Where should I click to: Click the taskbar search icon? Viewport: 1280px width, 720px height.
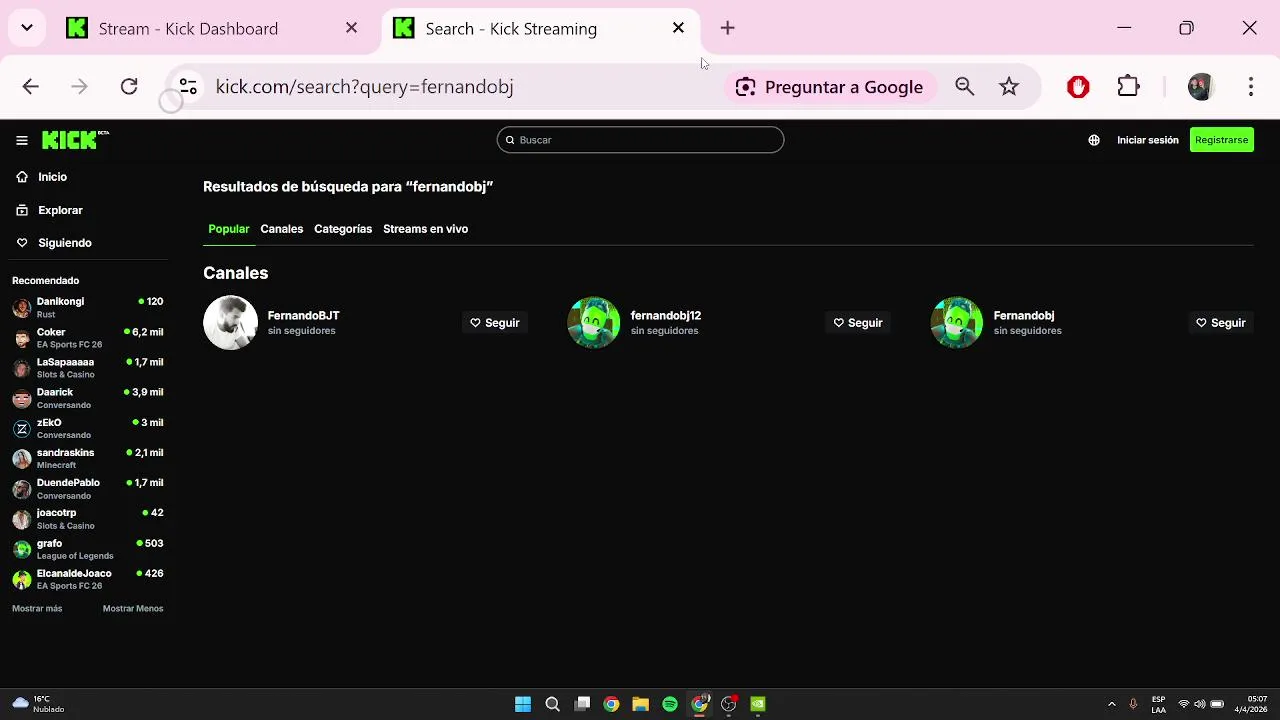552,704
